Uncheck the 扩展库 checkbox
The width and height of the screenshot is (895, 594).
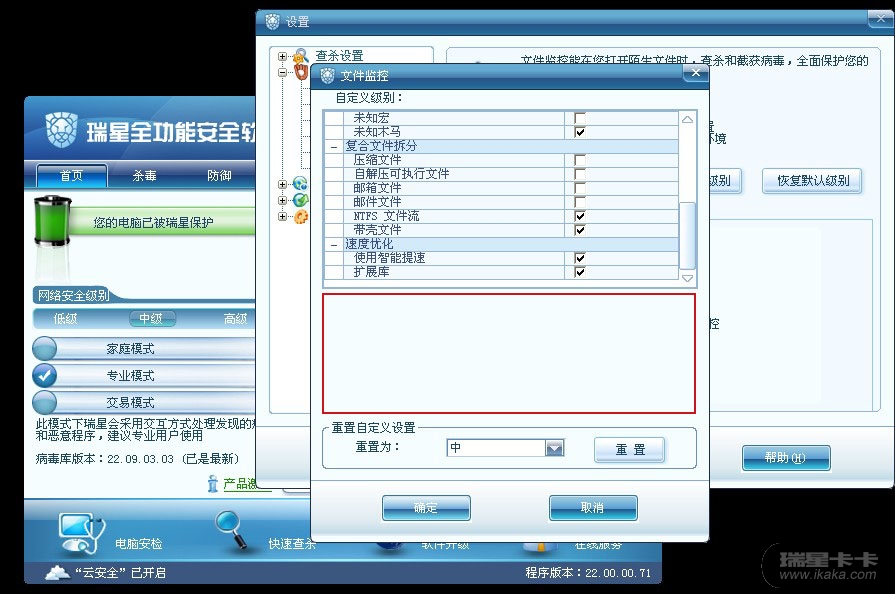[x=580, y=272]
